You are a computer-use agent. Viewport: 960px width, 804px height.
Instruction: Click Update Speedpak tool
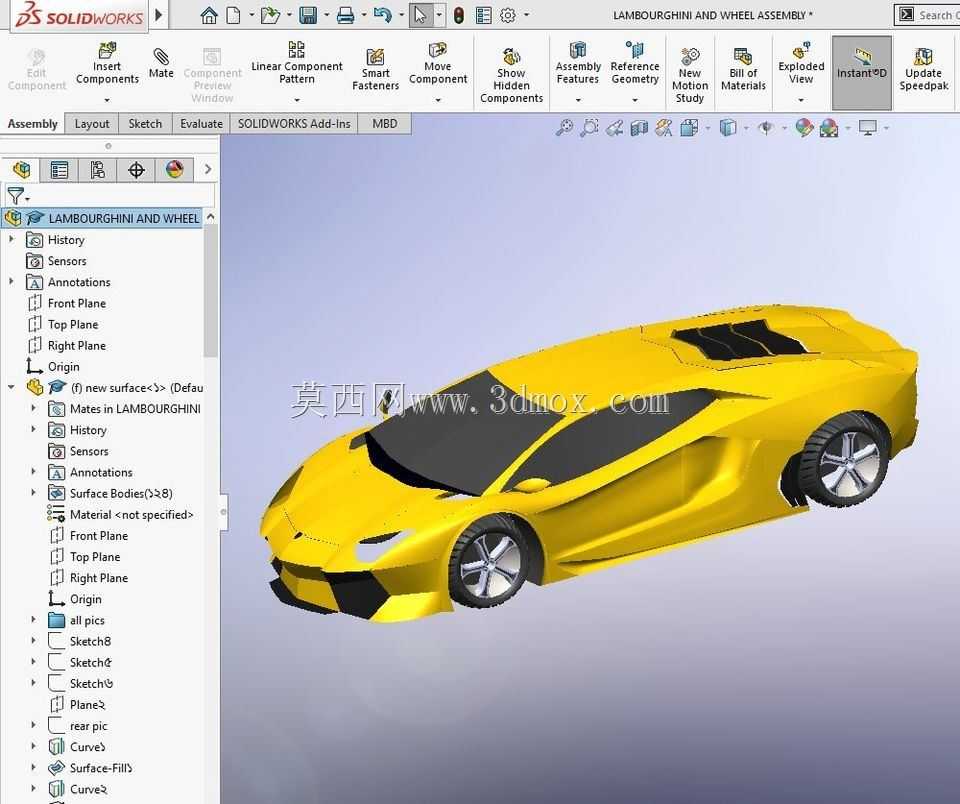pos(923,69)
